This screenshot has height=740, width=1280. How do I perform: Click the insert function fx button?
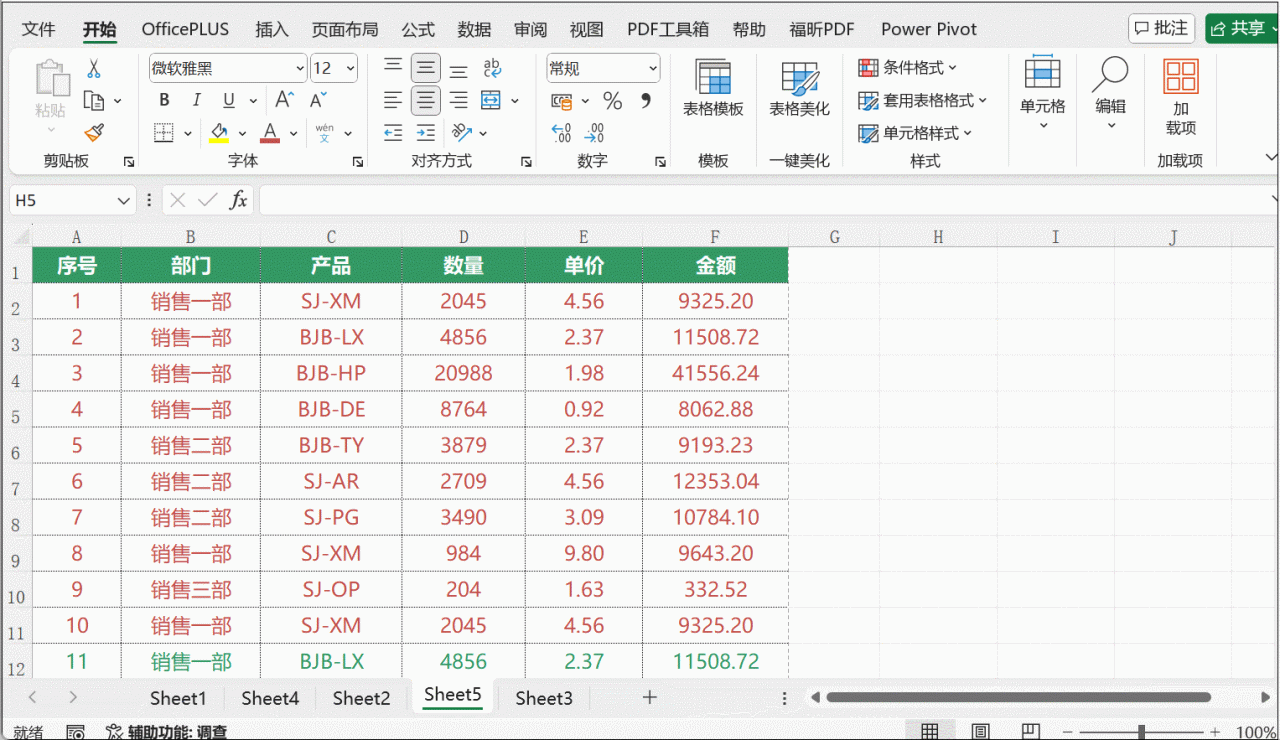tap(238, 200)
